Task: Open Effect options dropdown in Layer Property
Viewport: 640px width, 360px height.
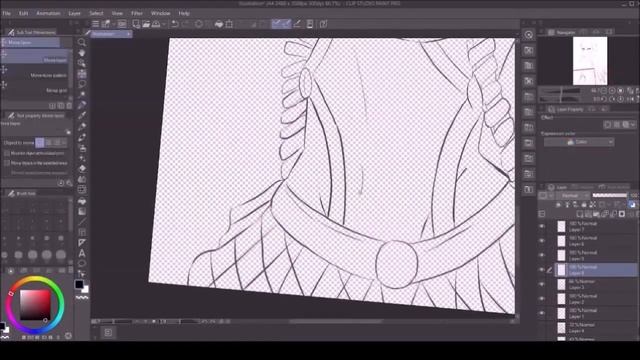Action: pyautogui.click(x=633, y=125)
